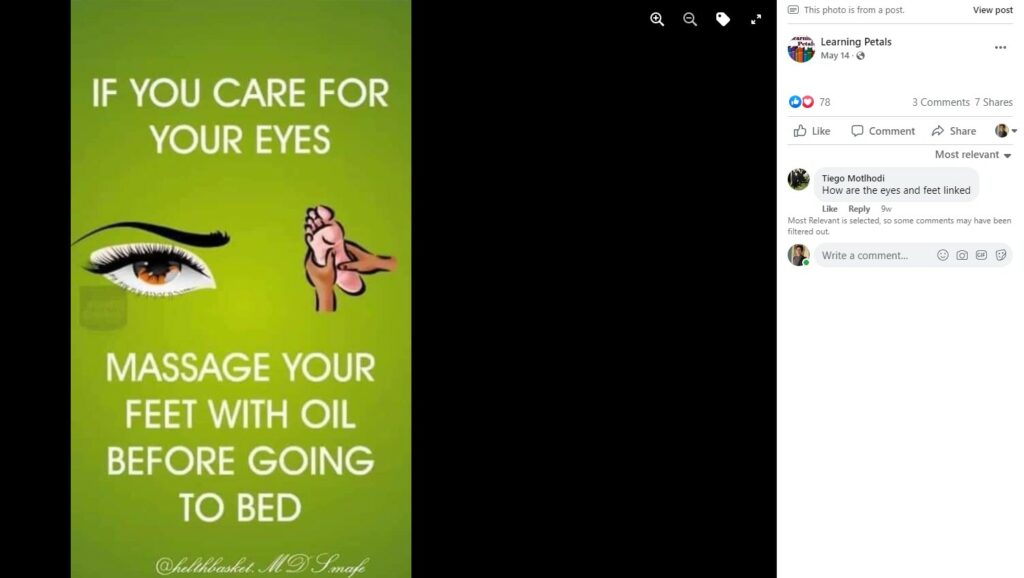Enter fullscreen photo view
Image resolution: width=1024 pixels, height=578 pixels.
click(756, 20)
